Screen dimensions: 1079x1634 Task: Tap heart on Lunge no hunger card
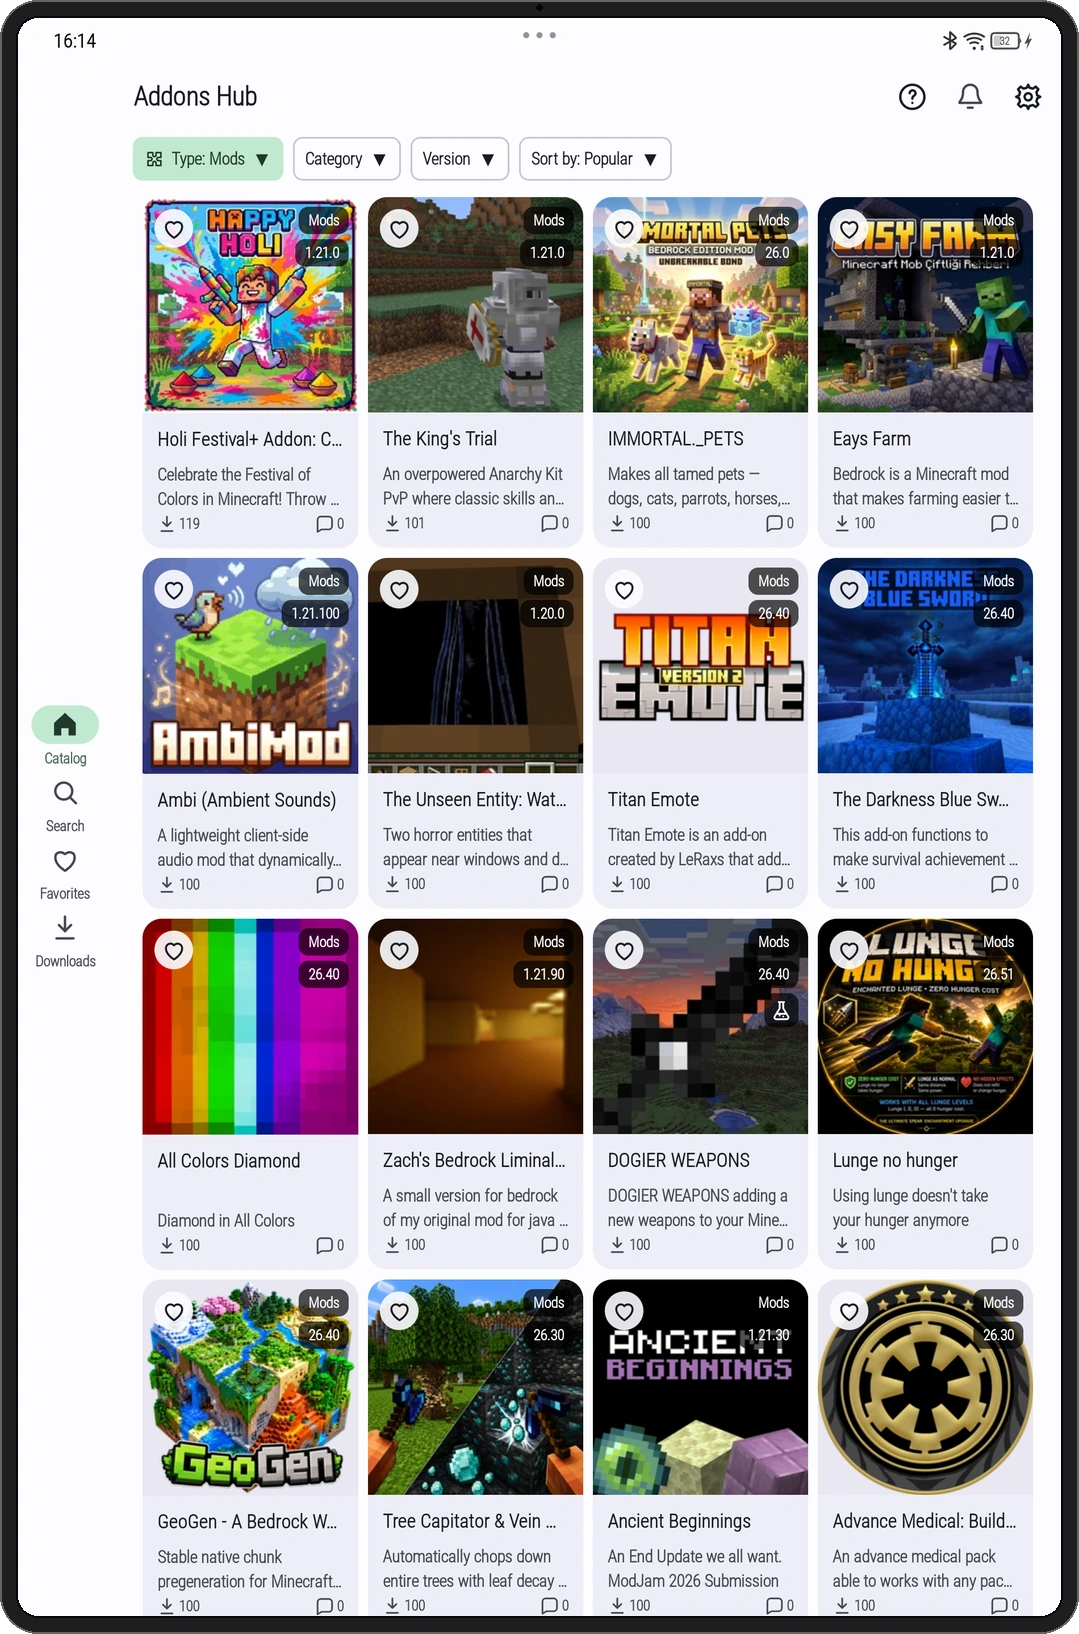[x=849, y=951]
